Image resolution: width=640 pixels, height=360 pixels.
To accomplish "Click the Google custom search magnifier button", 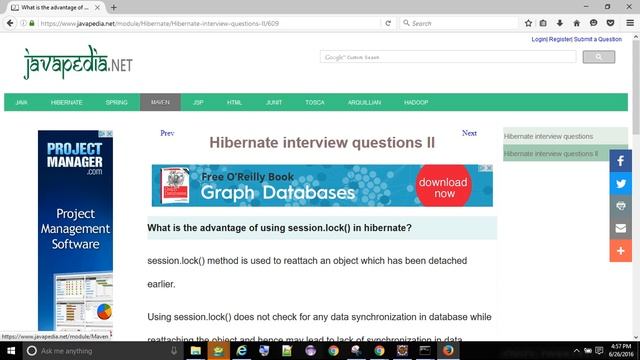I will tap(598, 57).
